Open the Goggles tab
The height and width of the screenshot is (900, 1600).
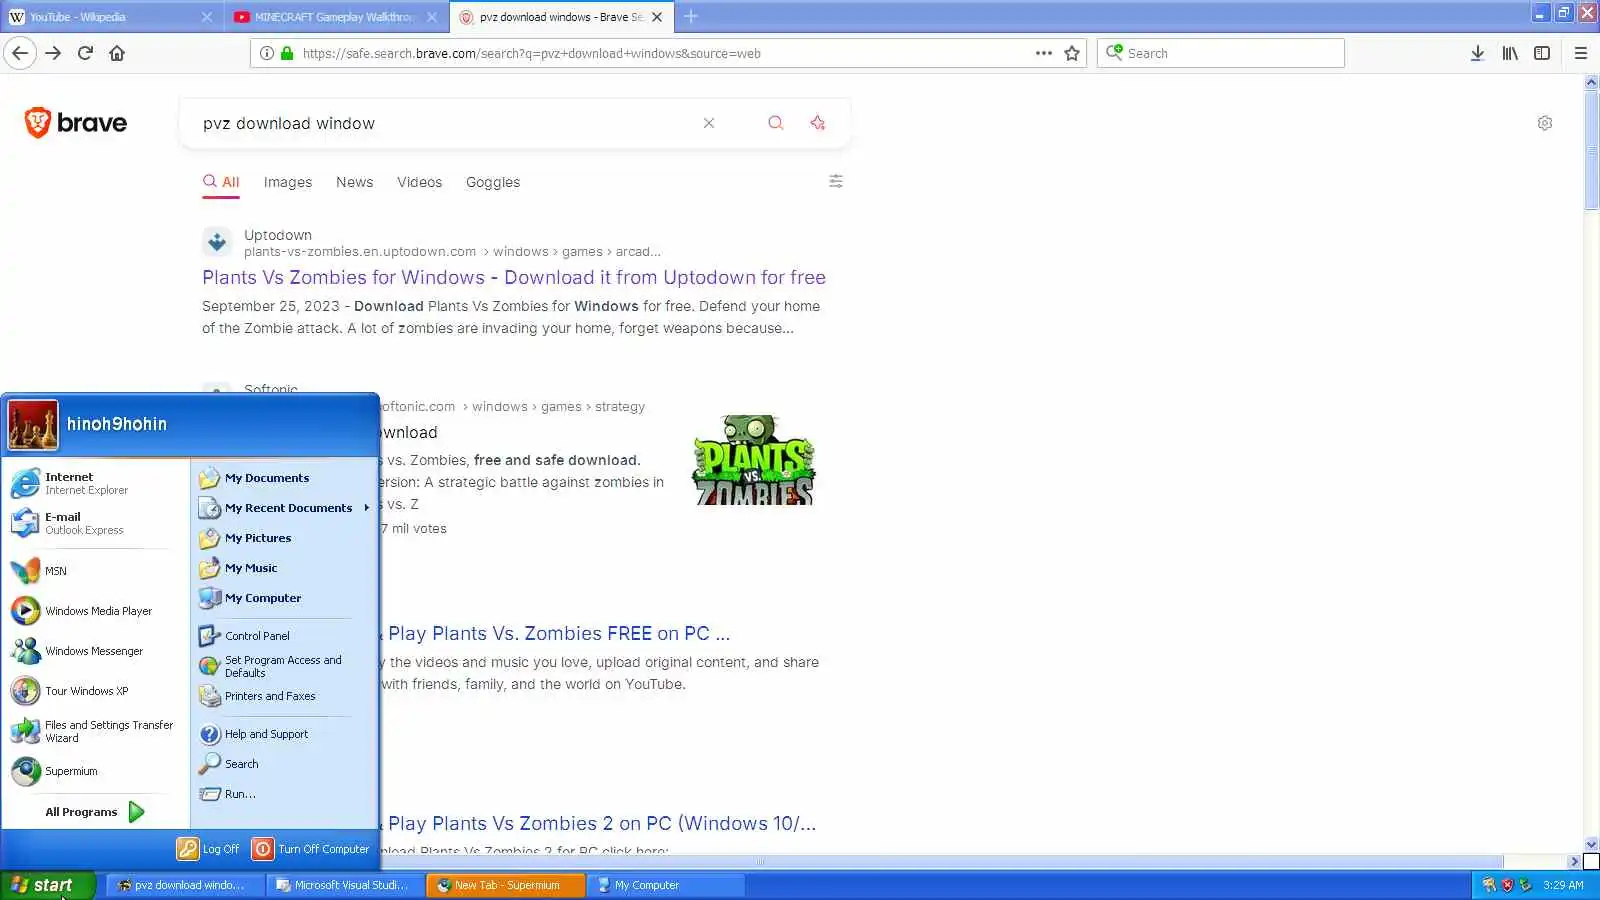click(x=493, y=182)
